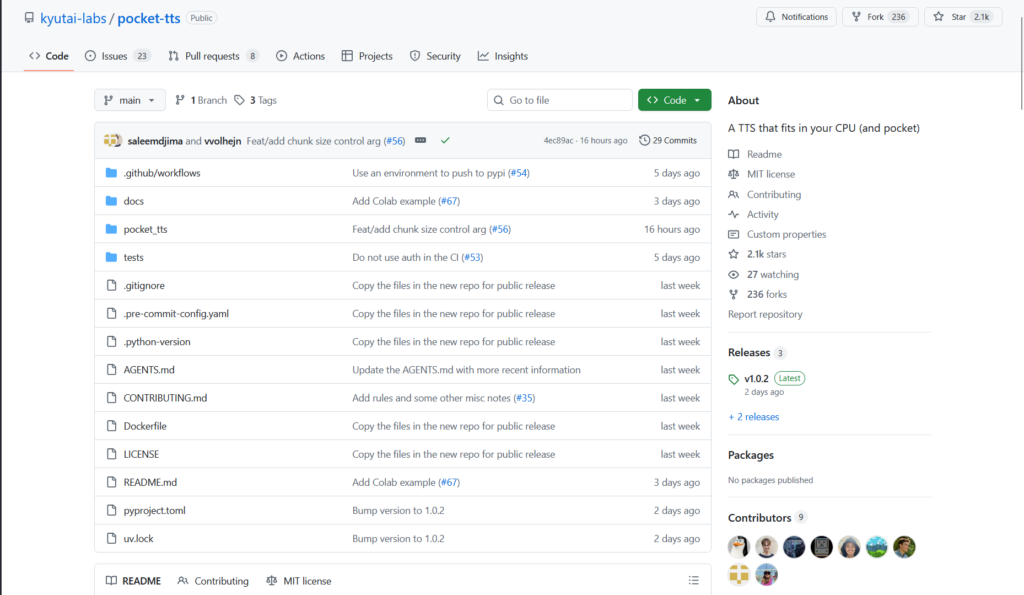Switch to the Pull requests tab

(x=213, y=56)
